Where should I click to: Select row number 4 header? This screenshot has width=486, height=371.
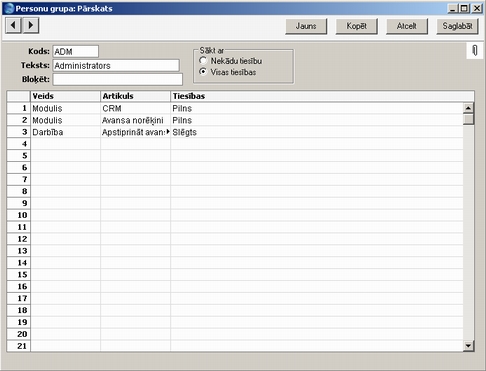tap(19, 144)
